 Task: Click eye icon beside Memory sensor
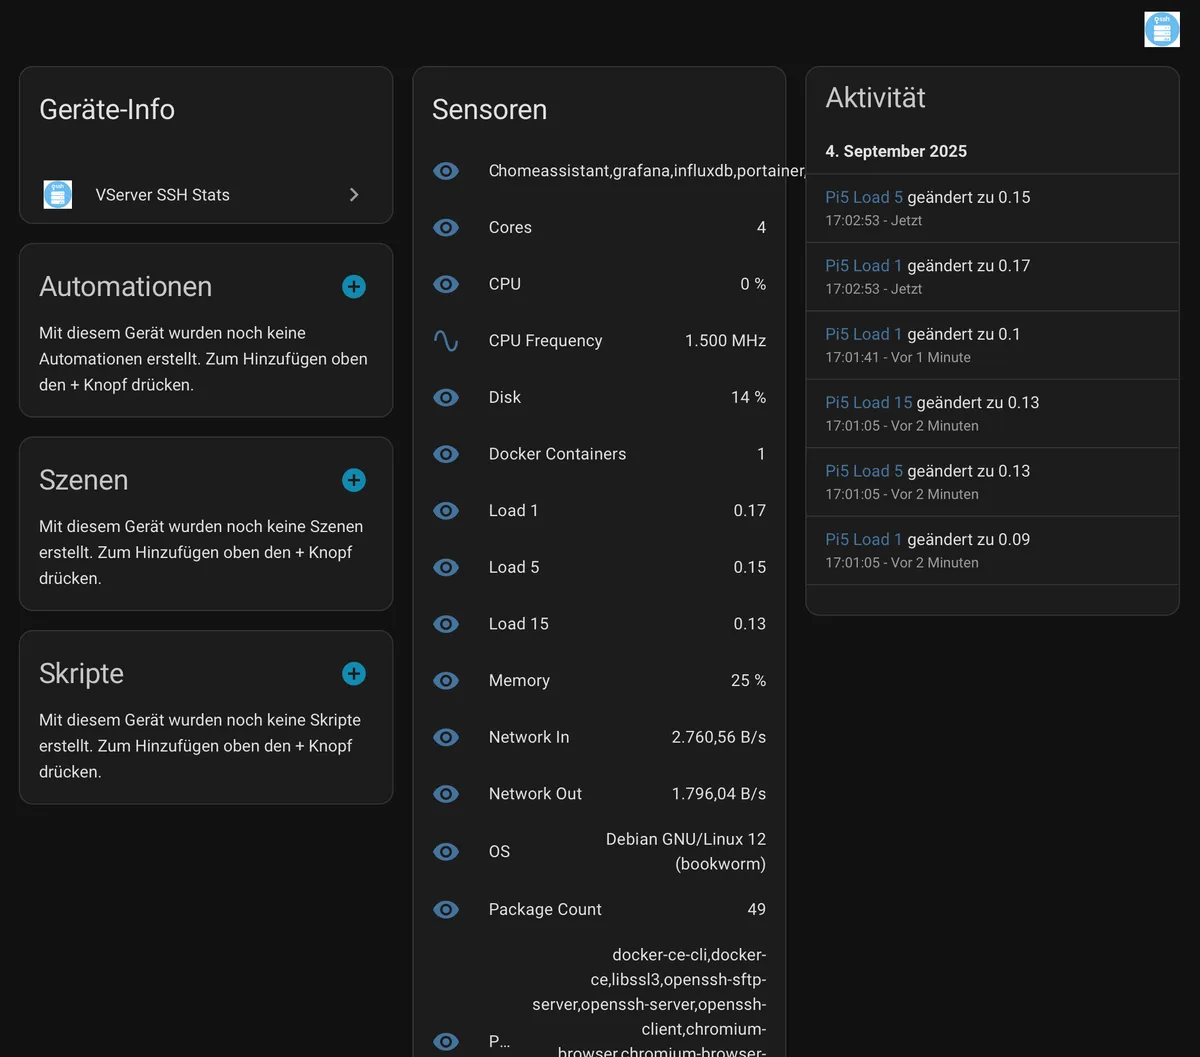click(446, 681)
